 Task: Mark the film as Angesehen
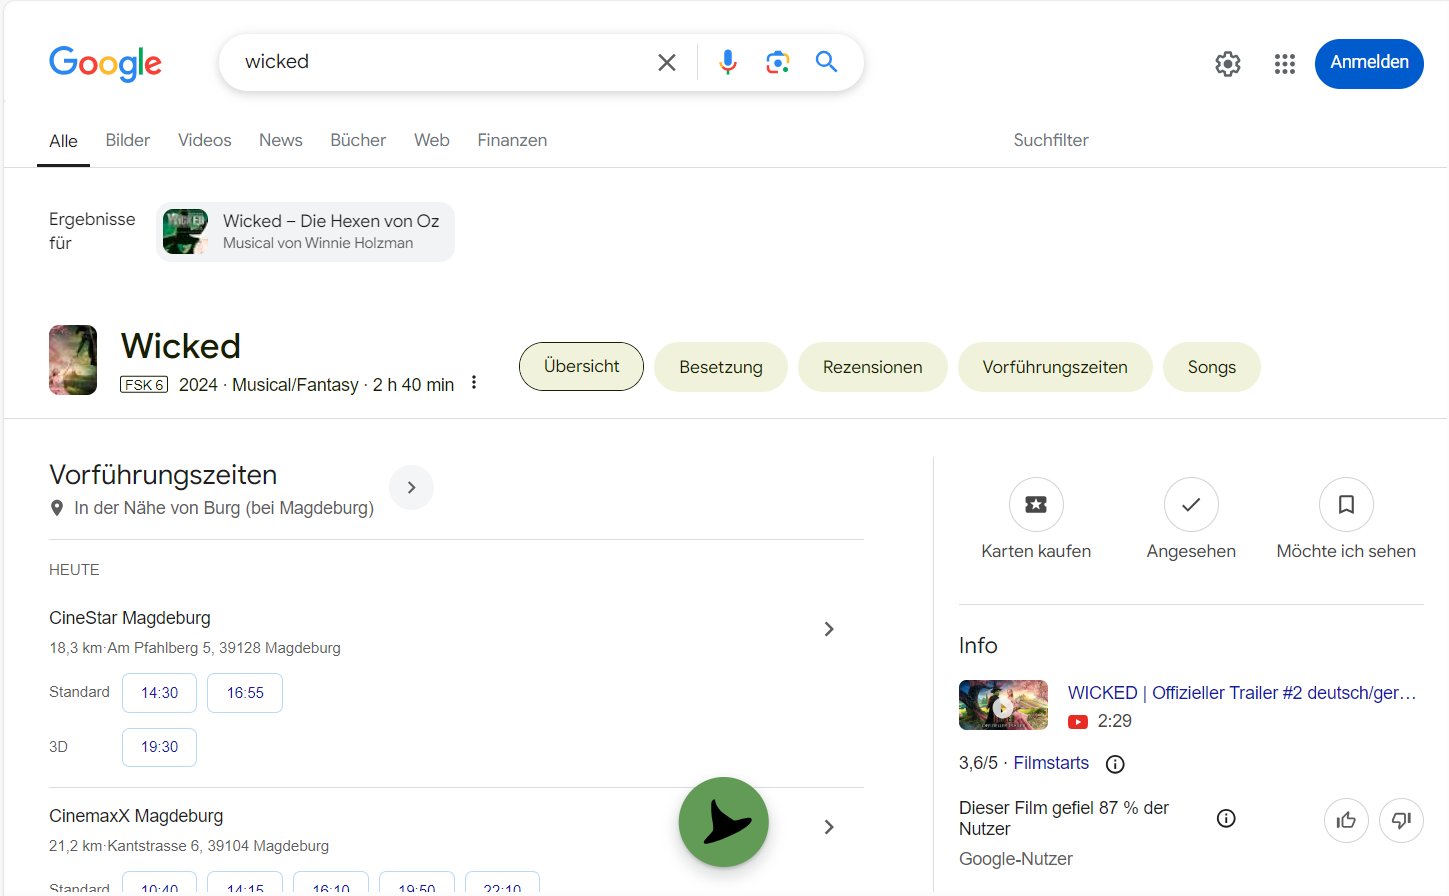click(x=1191, y=504)
